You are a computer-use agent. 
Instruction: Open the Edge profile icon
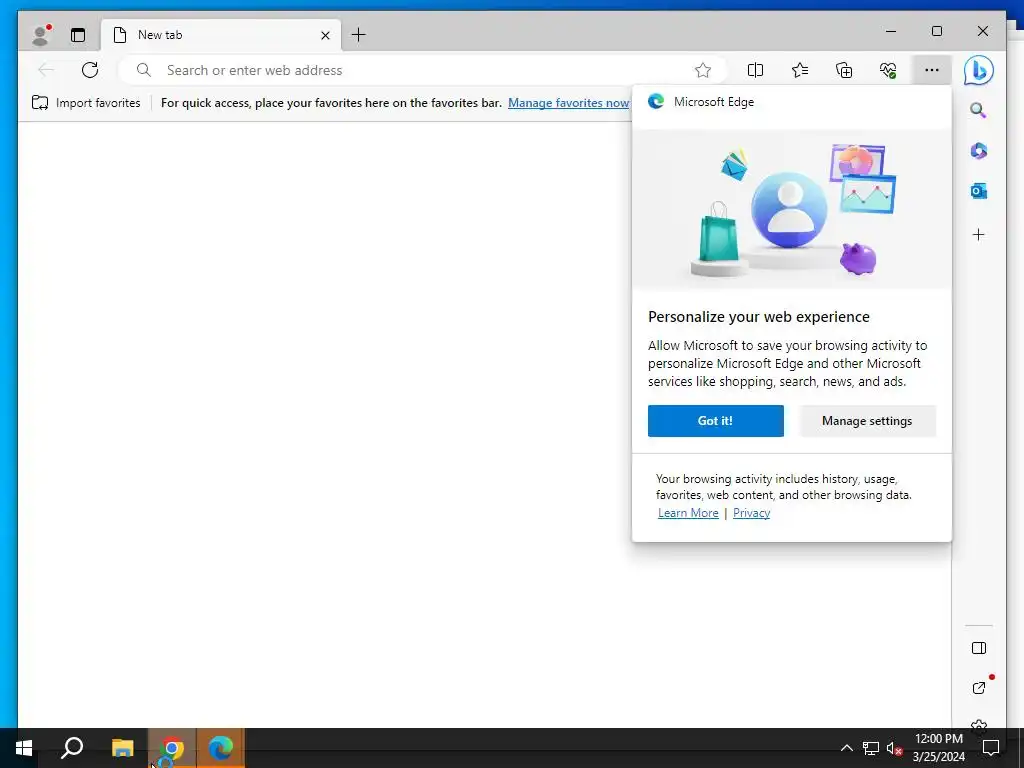[x=41, y=35]
